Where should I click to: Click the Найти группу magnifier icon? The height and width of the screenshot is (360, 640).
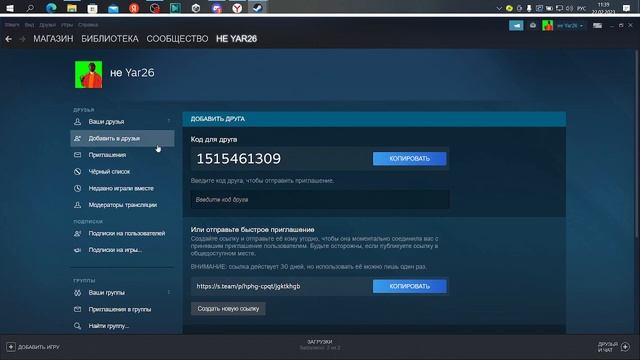click(x=78, y=326)
